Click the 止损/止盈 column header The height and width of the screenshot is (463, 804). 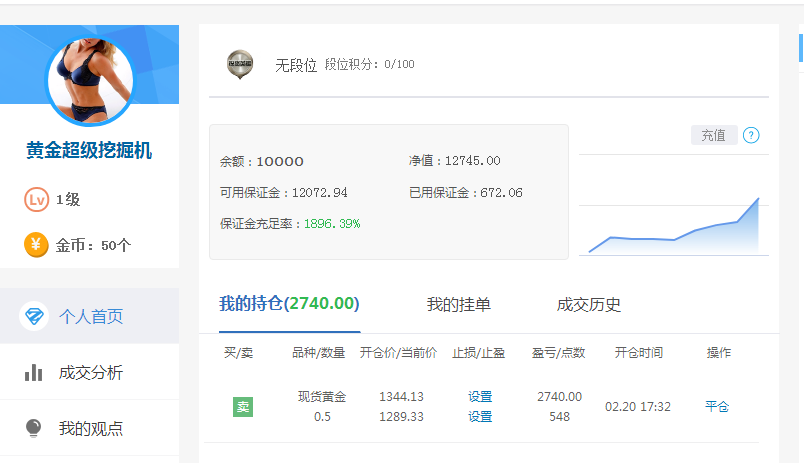(478, 353)
